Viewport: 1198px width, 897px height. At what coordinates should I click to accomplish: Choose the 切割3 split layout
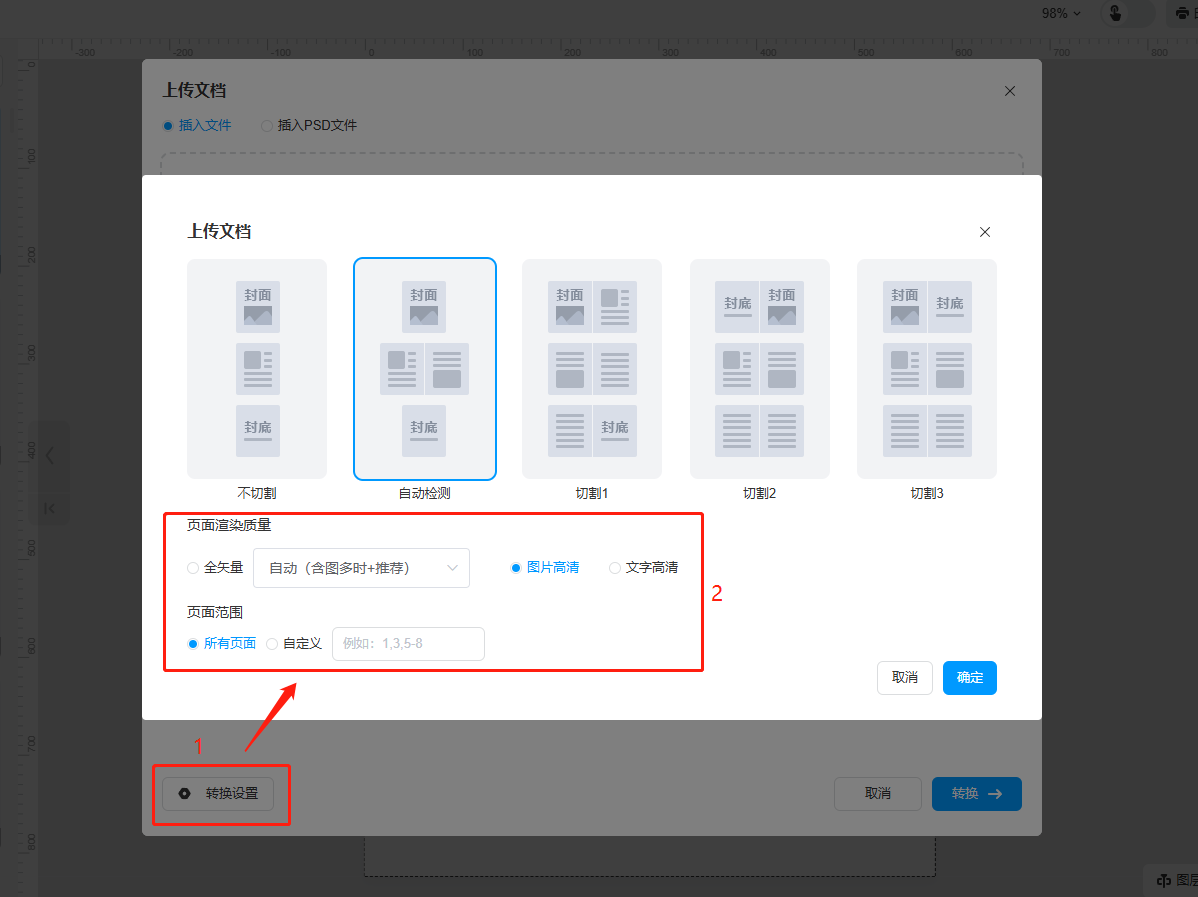[927, 368]
